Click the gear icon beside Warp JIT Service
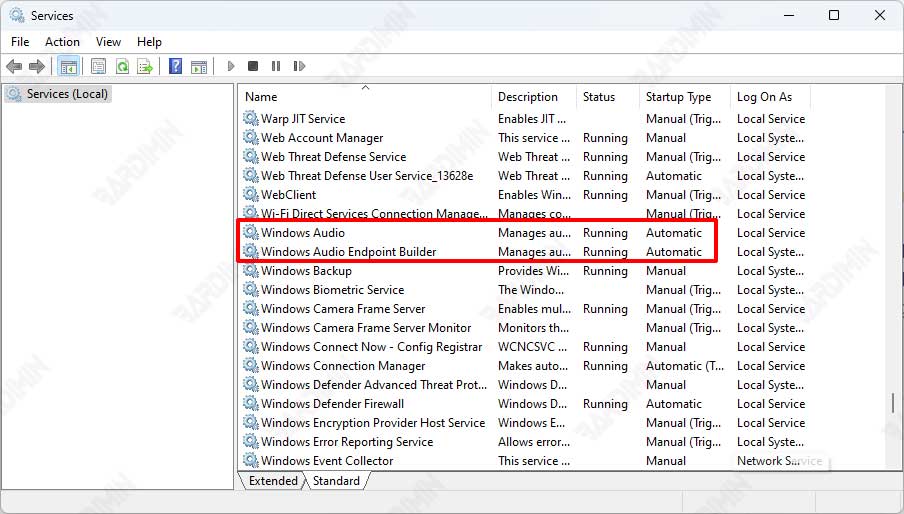Image resolution: width=904 pixels, height=514 pixels. 251,118
